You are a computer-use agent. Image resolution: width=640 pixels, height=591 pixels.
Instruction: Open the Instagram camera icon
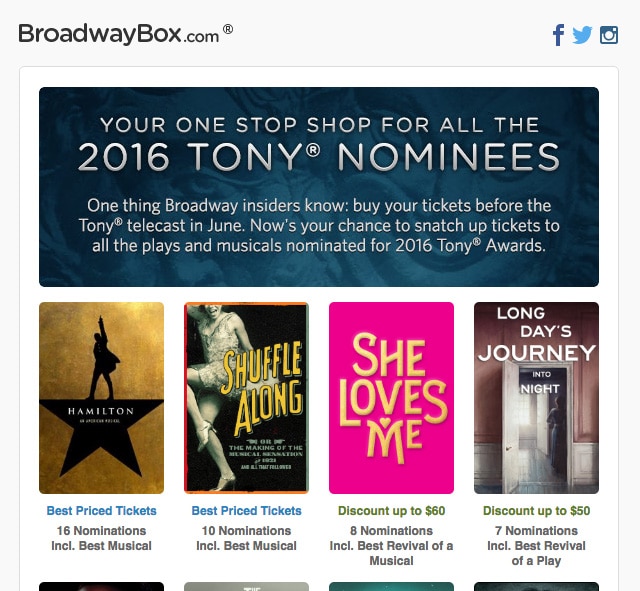click(609, 35)
